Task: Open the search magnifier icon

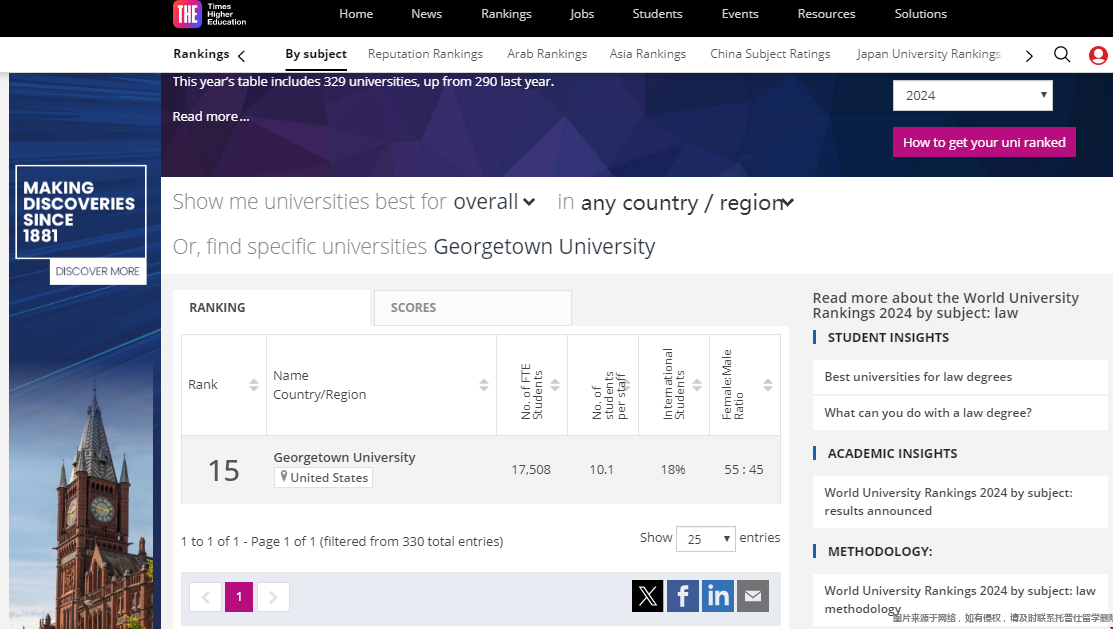Action: [1062, 55]
